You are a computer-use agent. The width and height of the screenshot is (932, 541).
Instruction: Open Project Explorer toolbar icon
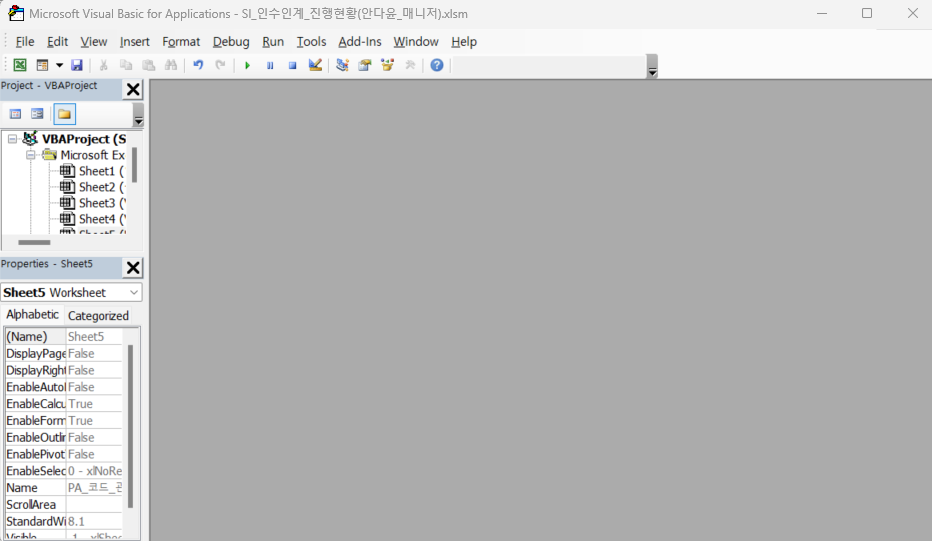[342, 65]
